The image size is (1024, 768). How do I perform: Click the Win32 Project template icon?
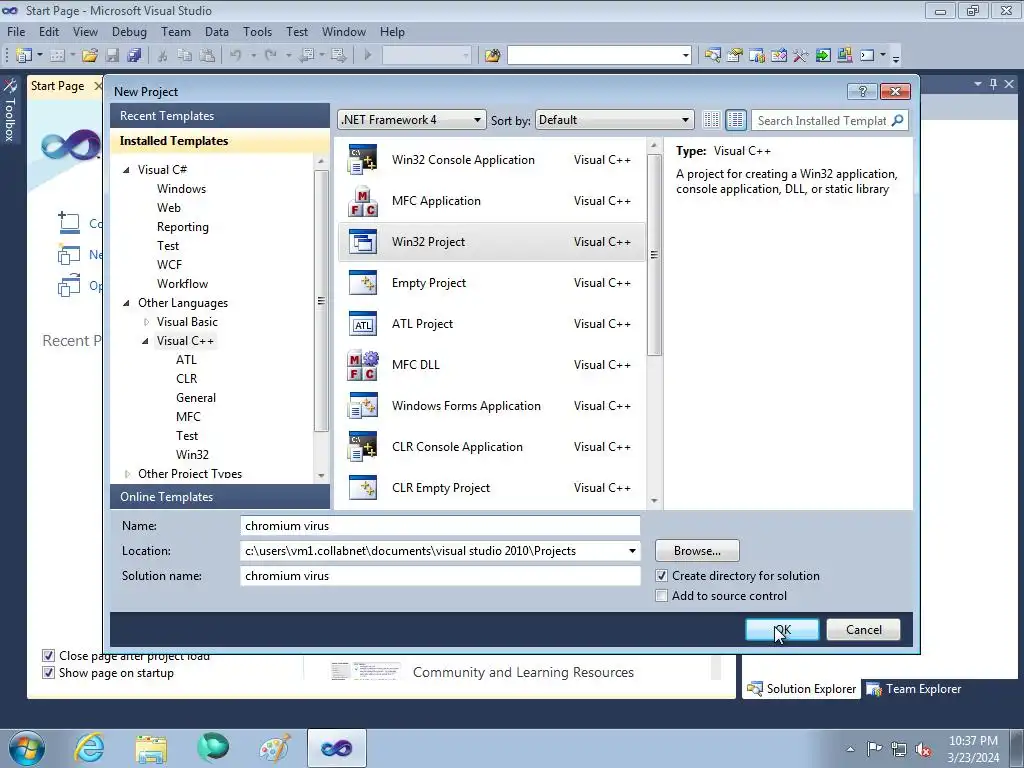click(362, 242)
